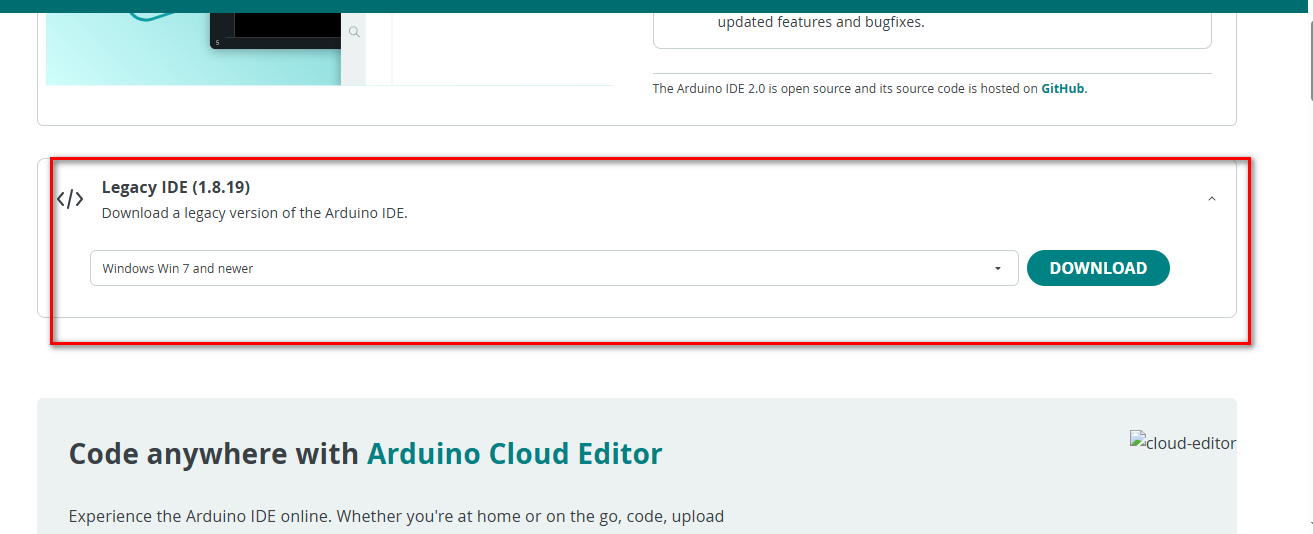Click the cloud-editor image placeholder
Viewport: 1313px width, 534px height.
(x=1183, y=442)
